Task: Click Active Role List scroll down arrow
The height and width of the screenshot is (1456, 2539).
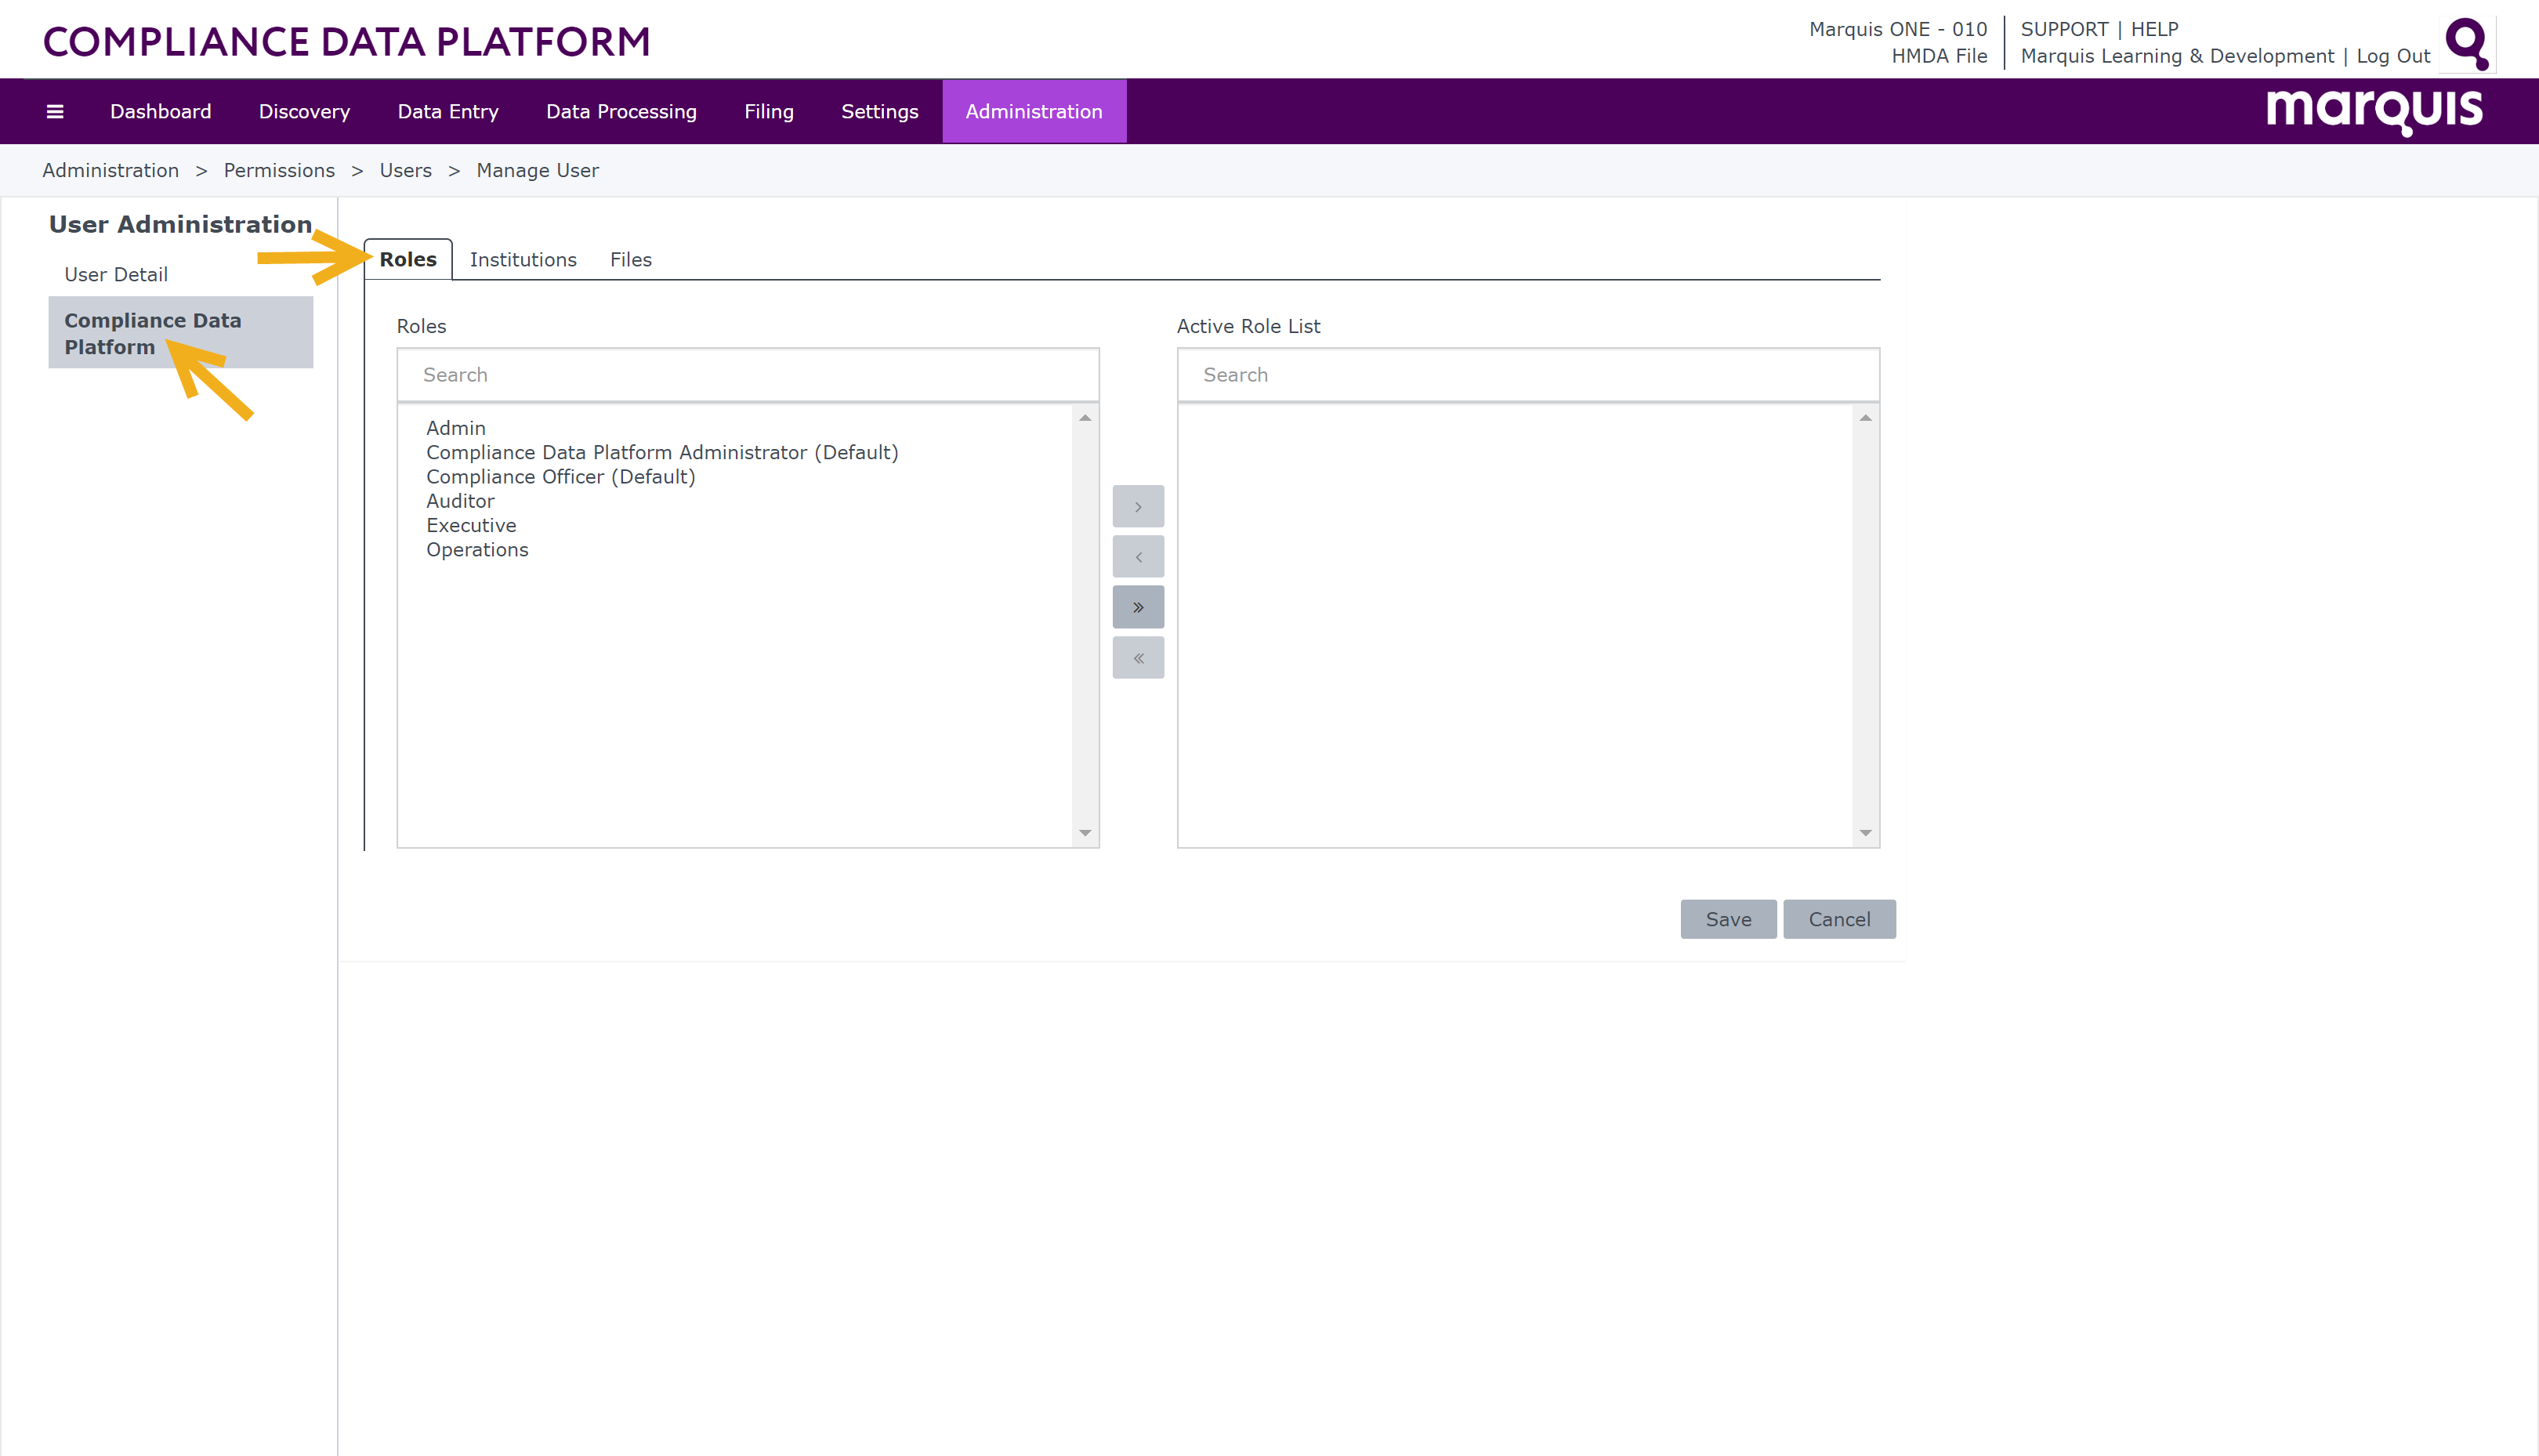Action: 1865,833
